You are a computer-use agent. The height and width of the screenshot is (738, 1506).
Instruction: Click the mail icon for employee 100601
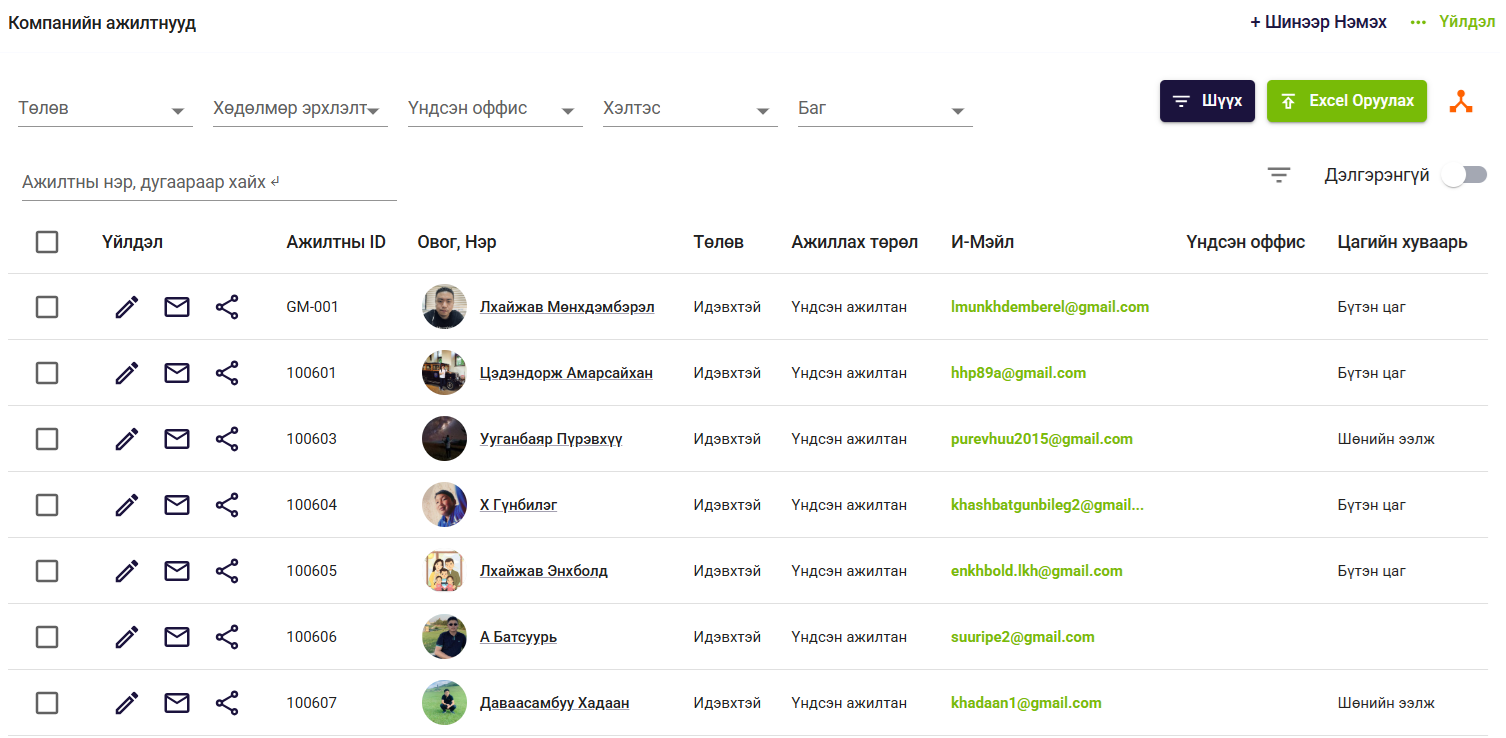click(177, 373)
